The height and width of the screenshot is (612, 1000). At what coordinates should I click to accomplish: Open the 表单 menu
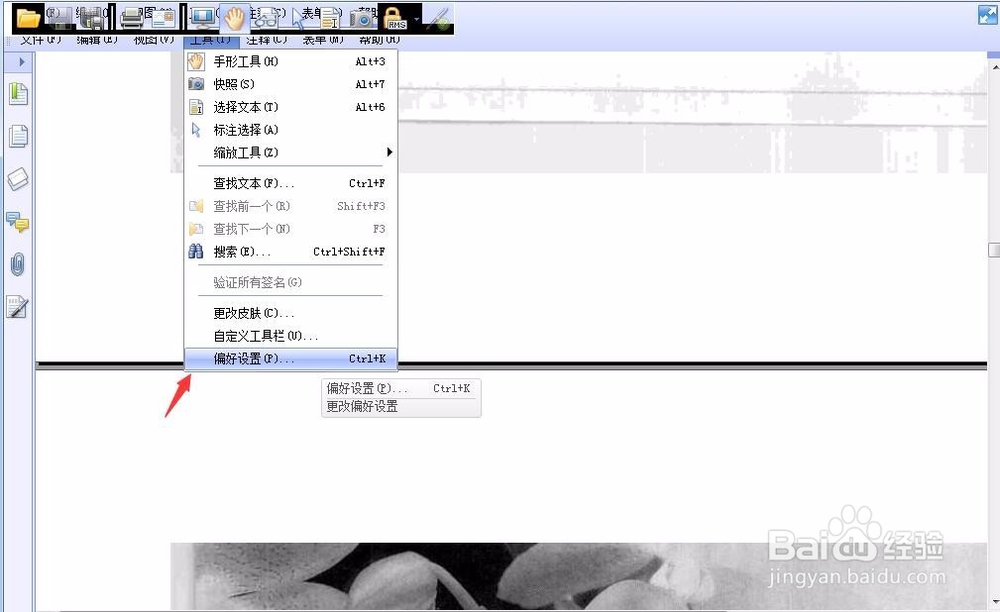click(323, 40)
